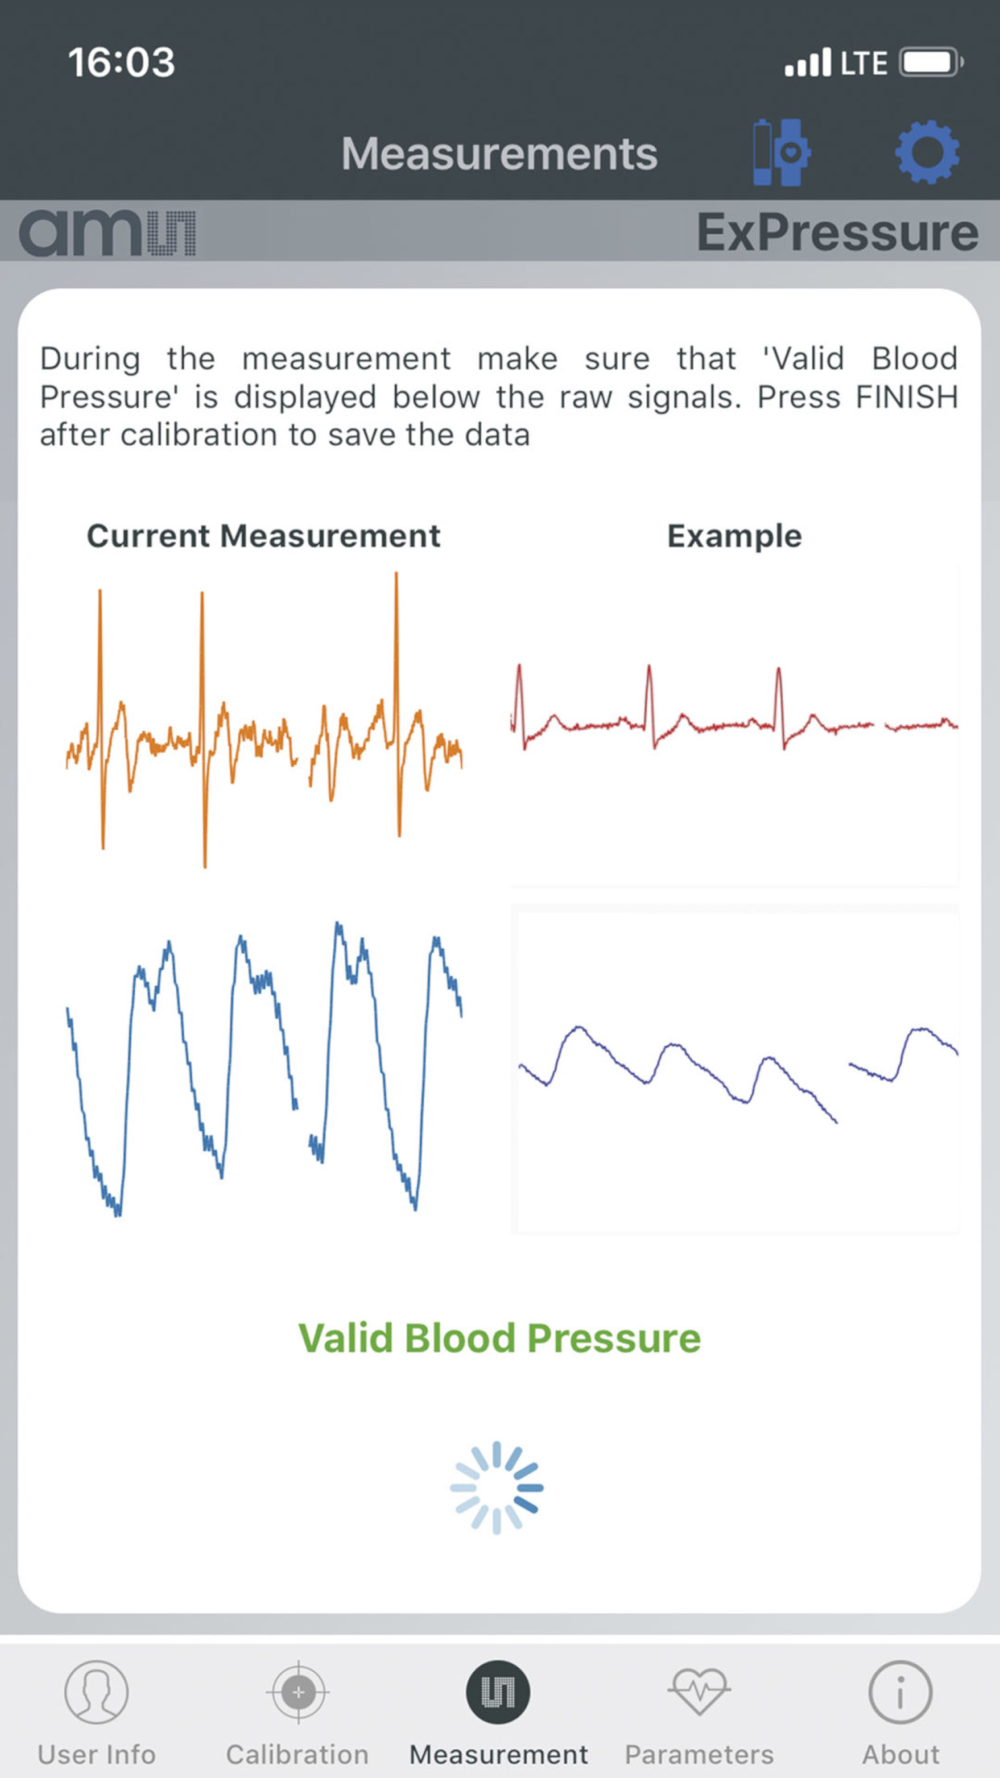This screenshot has width=1000, height=1778.
Task: Open the settings gear icon
Action: point(927,153)
